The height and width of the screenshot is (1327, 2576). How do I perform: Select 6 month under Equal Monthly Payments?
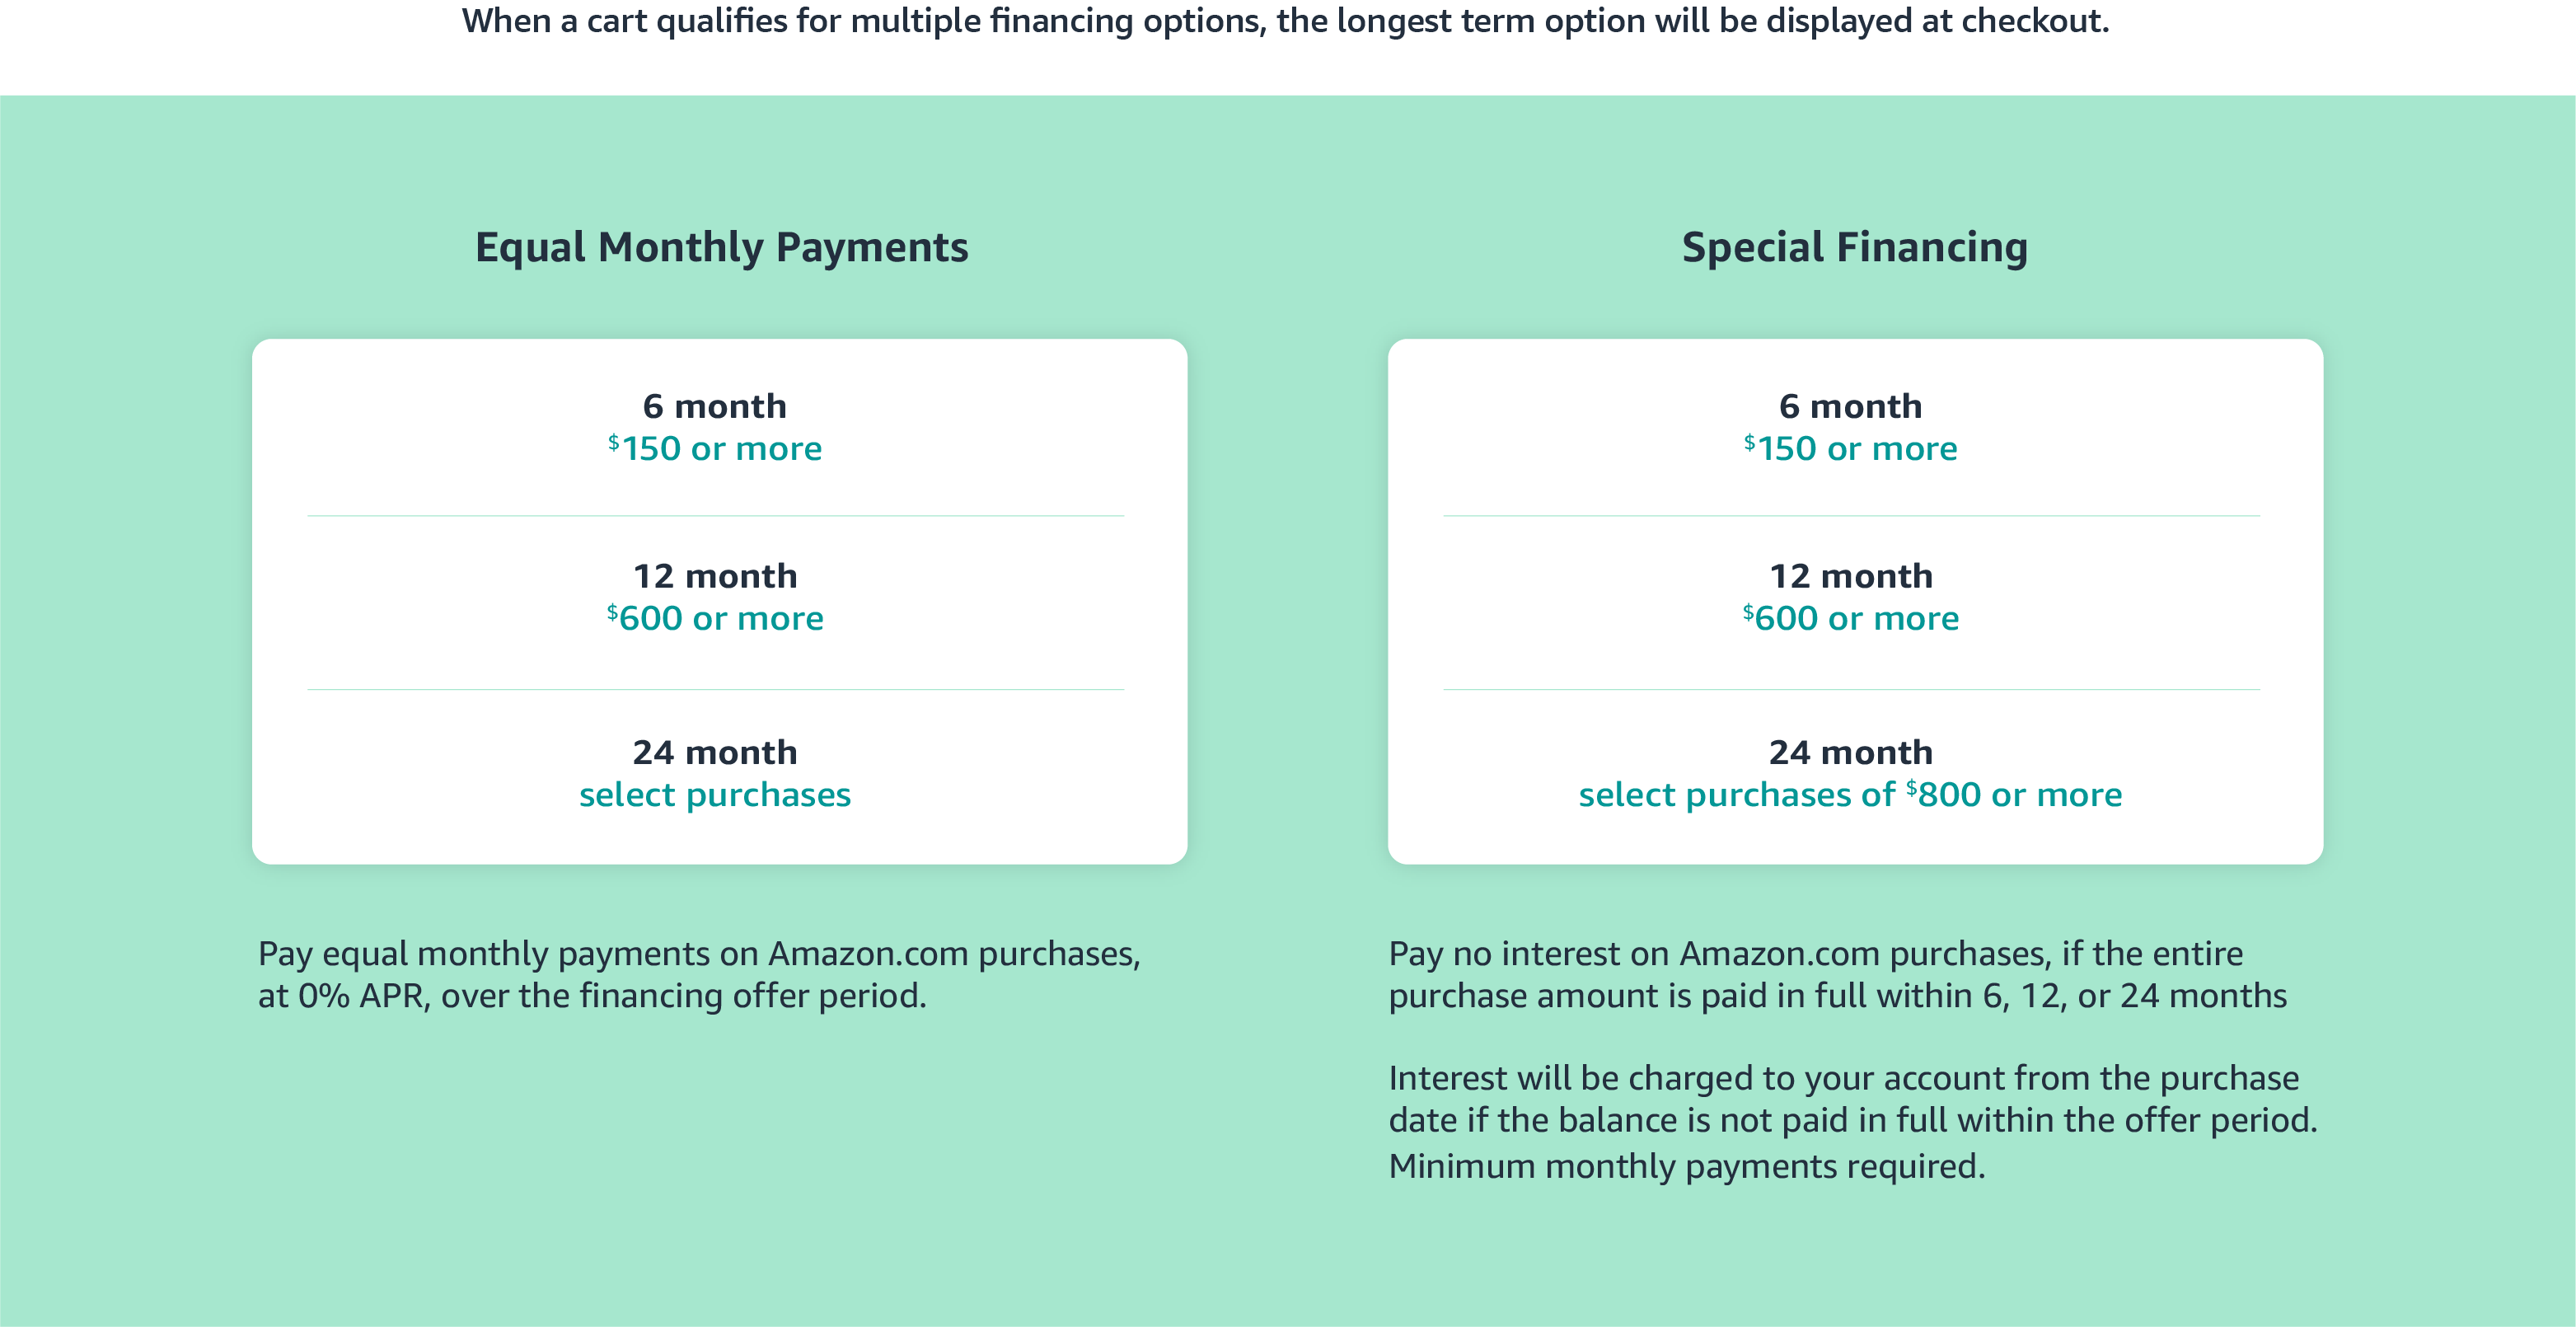[714, 406]
